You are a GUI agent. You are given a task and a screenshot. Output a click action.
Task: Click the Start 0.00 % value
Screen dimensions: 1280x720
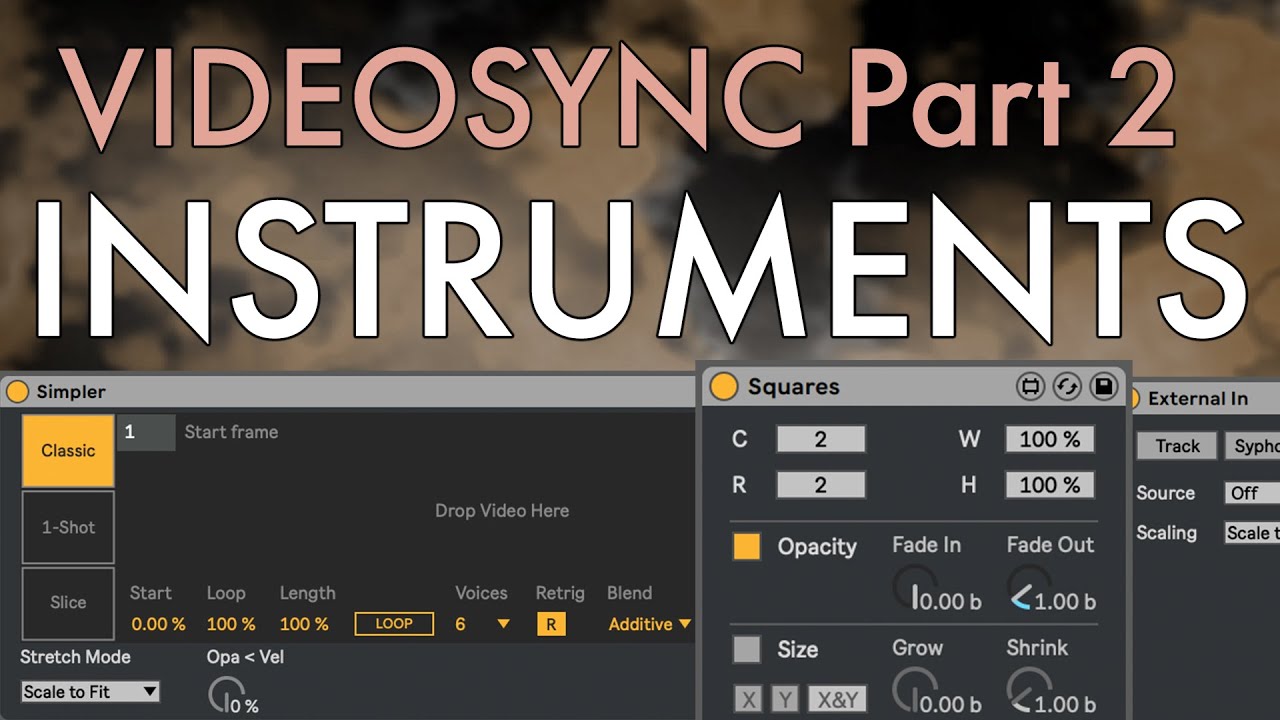[x=158, y=624]
